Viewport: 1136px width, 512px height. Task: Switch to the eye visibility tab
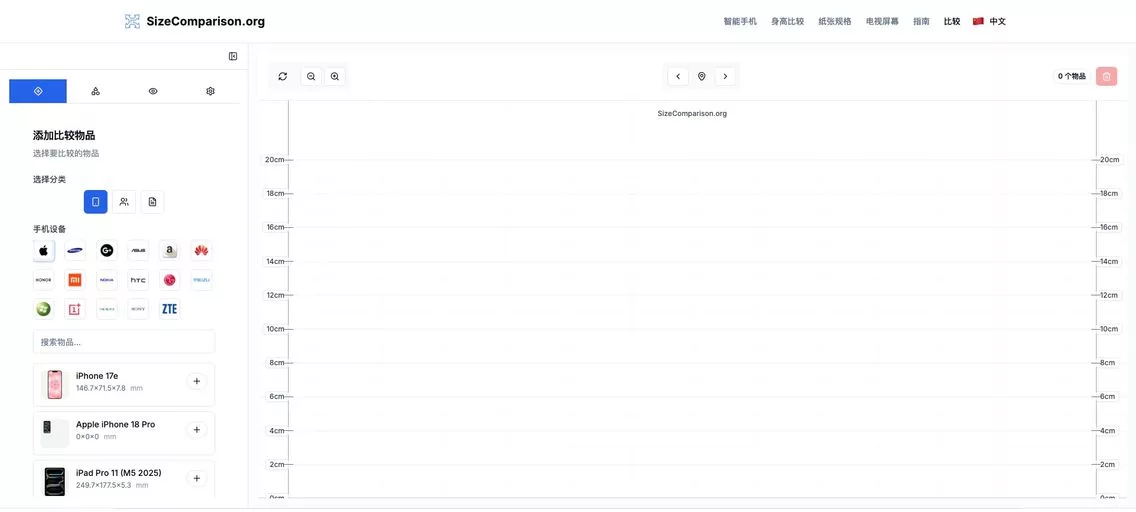(153, 91)
